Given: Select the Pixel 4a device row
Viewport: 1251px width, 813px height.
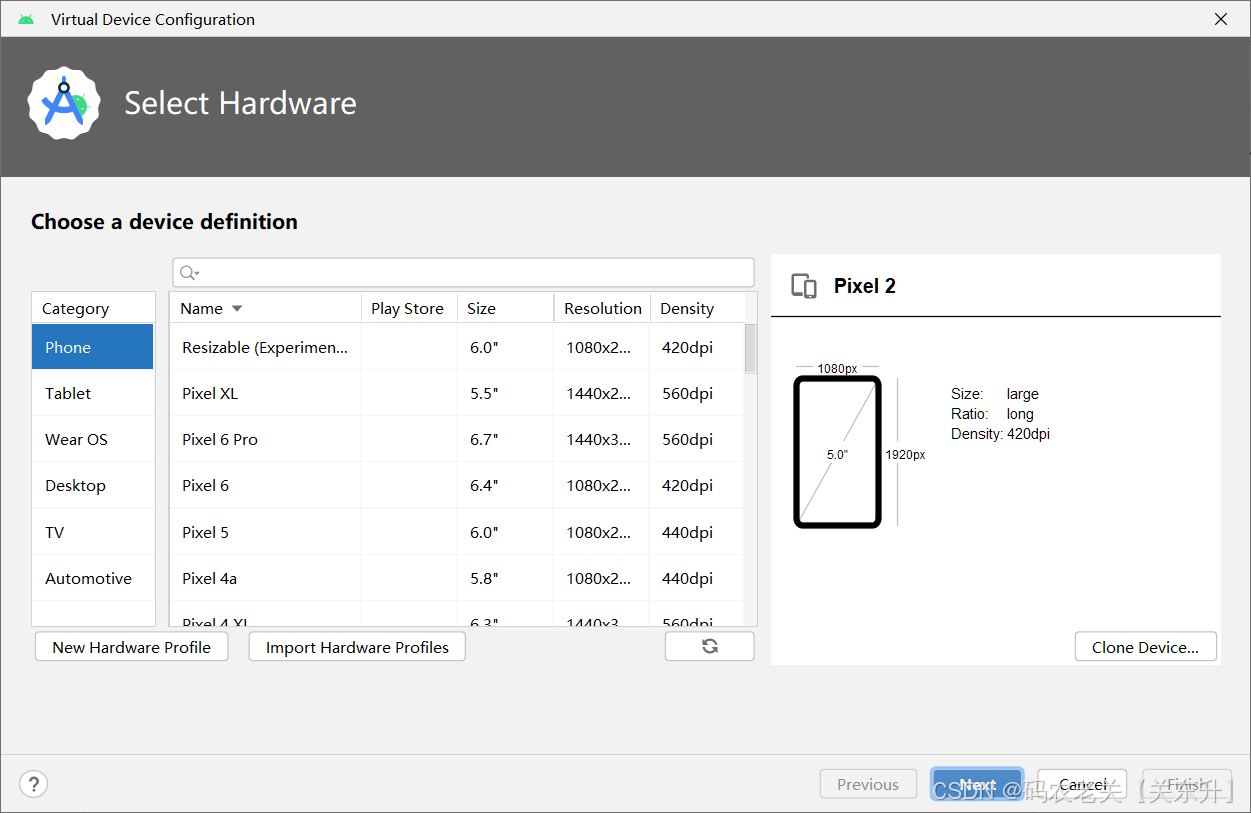Looking at the screenshot, I should pos(457,578).
